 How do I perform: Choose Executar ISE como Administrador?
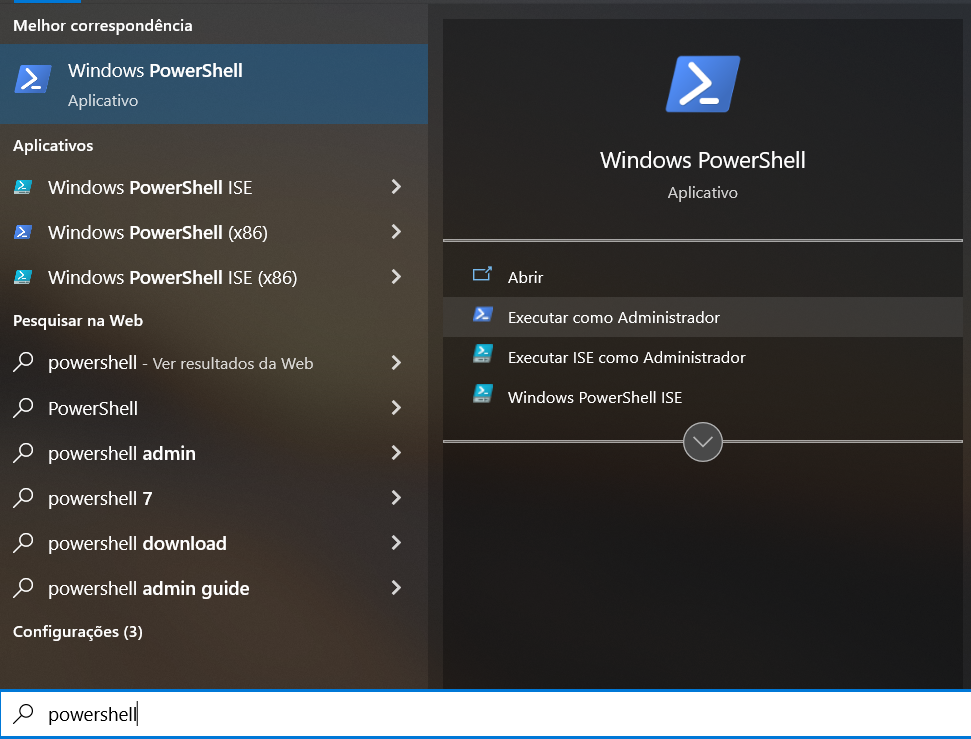click(x=703, y=357)
